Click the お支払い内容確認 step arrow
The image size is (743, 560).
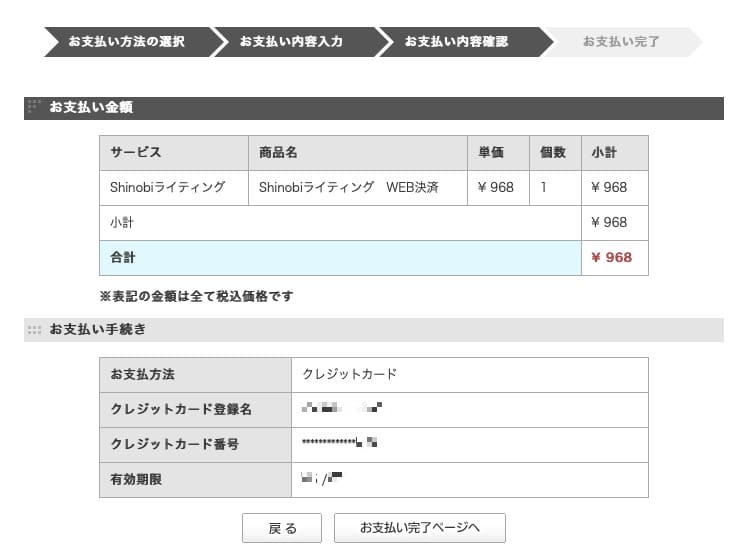click(x=457, y=42)
